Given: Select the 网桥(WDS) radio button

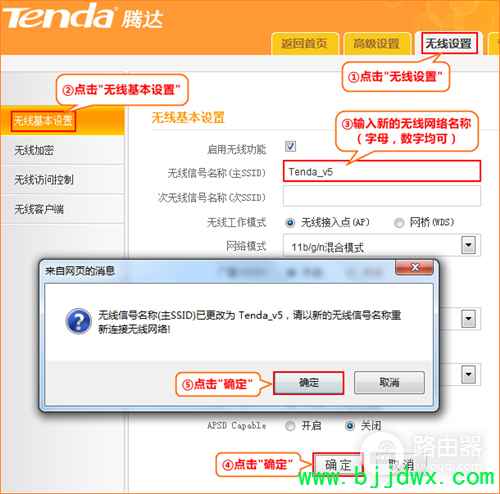Looking at the screenshot, I should pyautogui.click(x=399, y=222).
